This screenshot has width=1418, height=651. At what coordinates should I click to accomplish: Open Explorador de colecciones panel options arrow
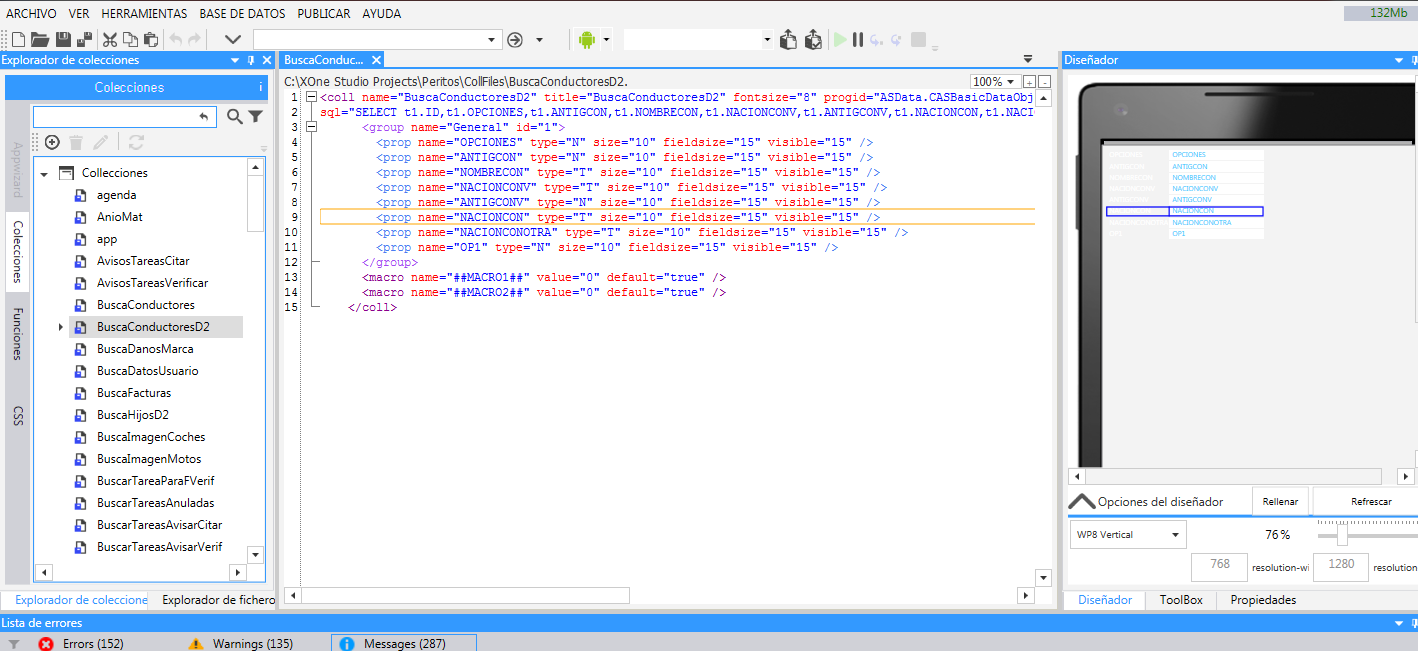(234, 60)
